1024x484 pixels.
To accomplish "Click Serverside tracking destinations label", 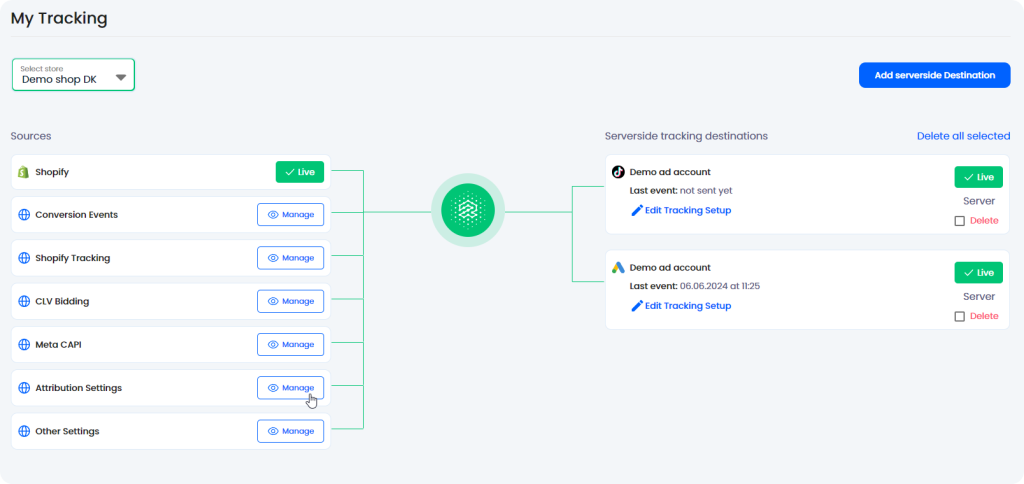I will tap(686, 137).
